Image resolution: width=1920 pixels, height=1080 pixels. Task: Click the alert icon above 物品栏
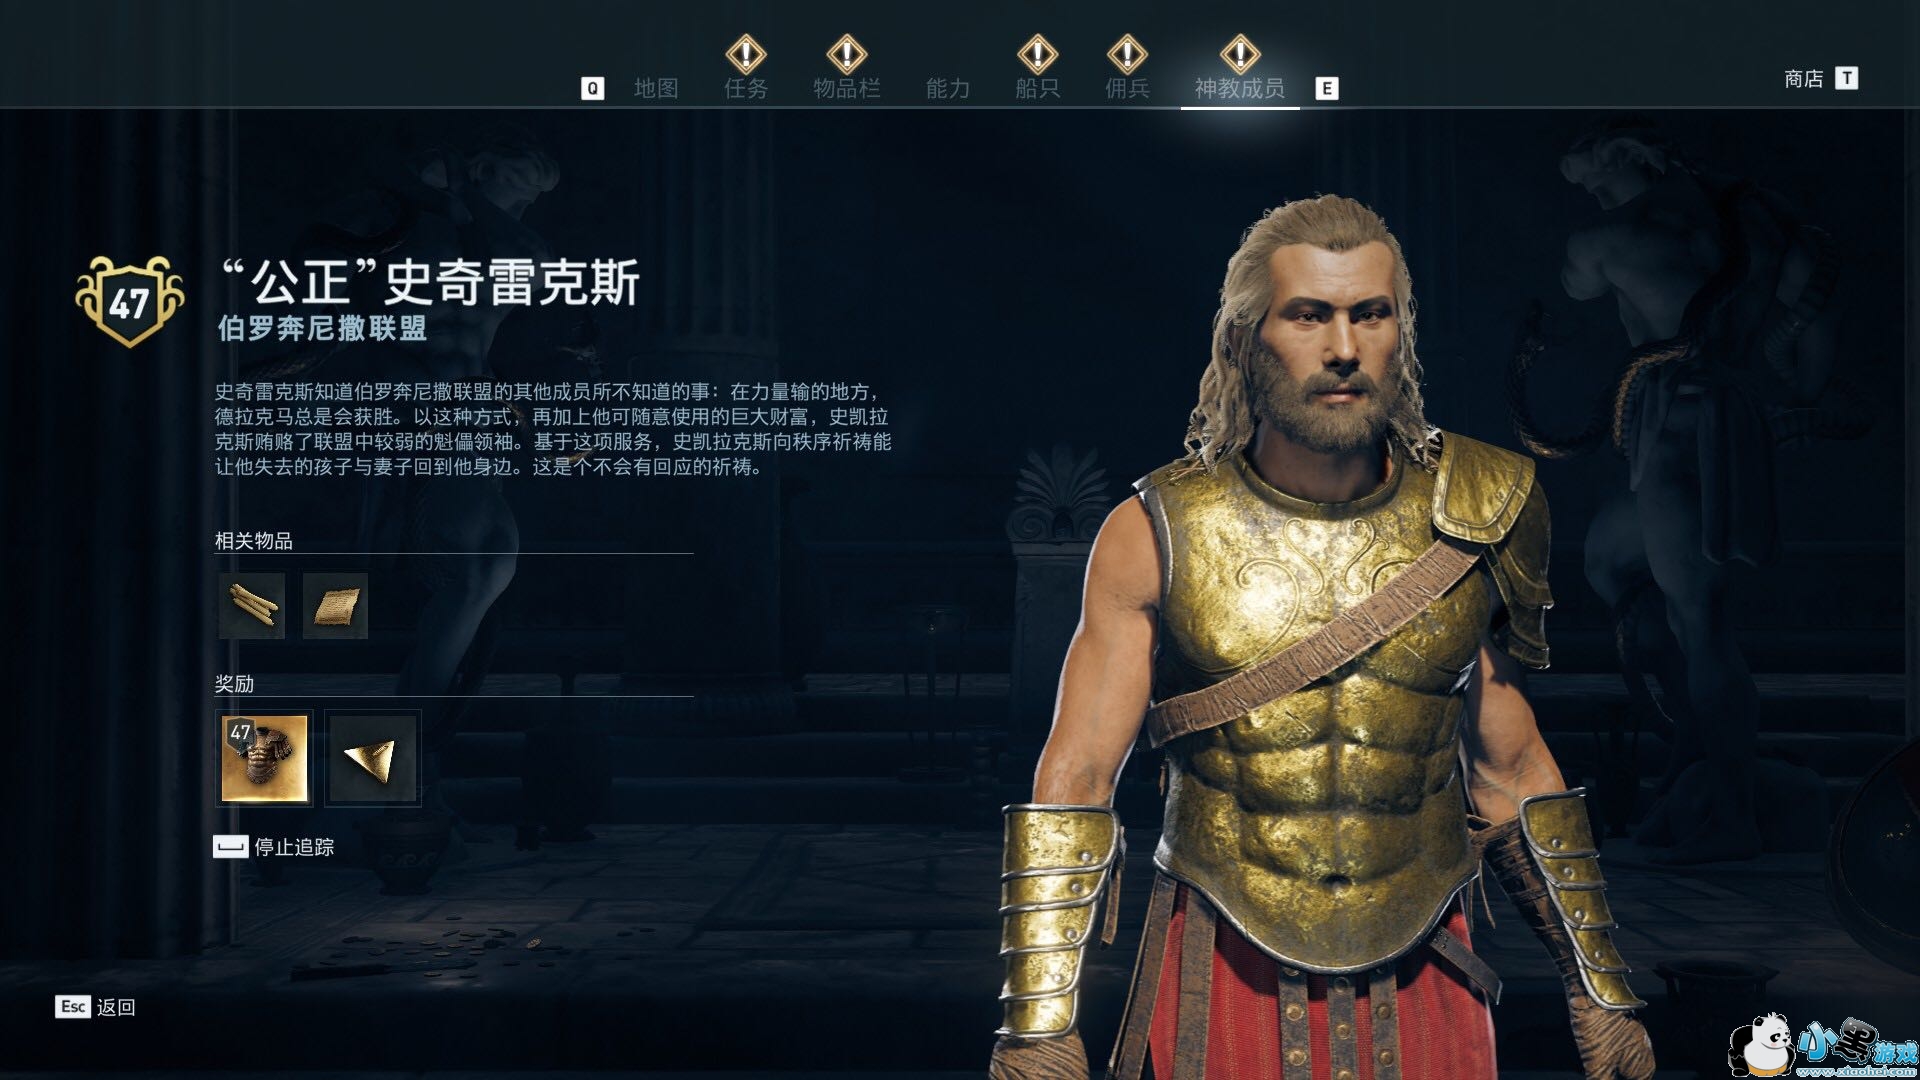pos(847,53)
